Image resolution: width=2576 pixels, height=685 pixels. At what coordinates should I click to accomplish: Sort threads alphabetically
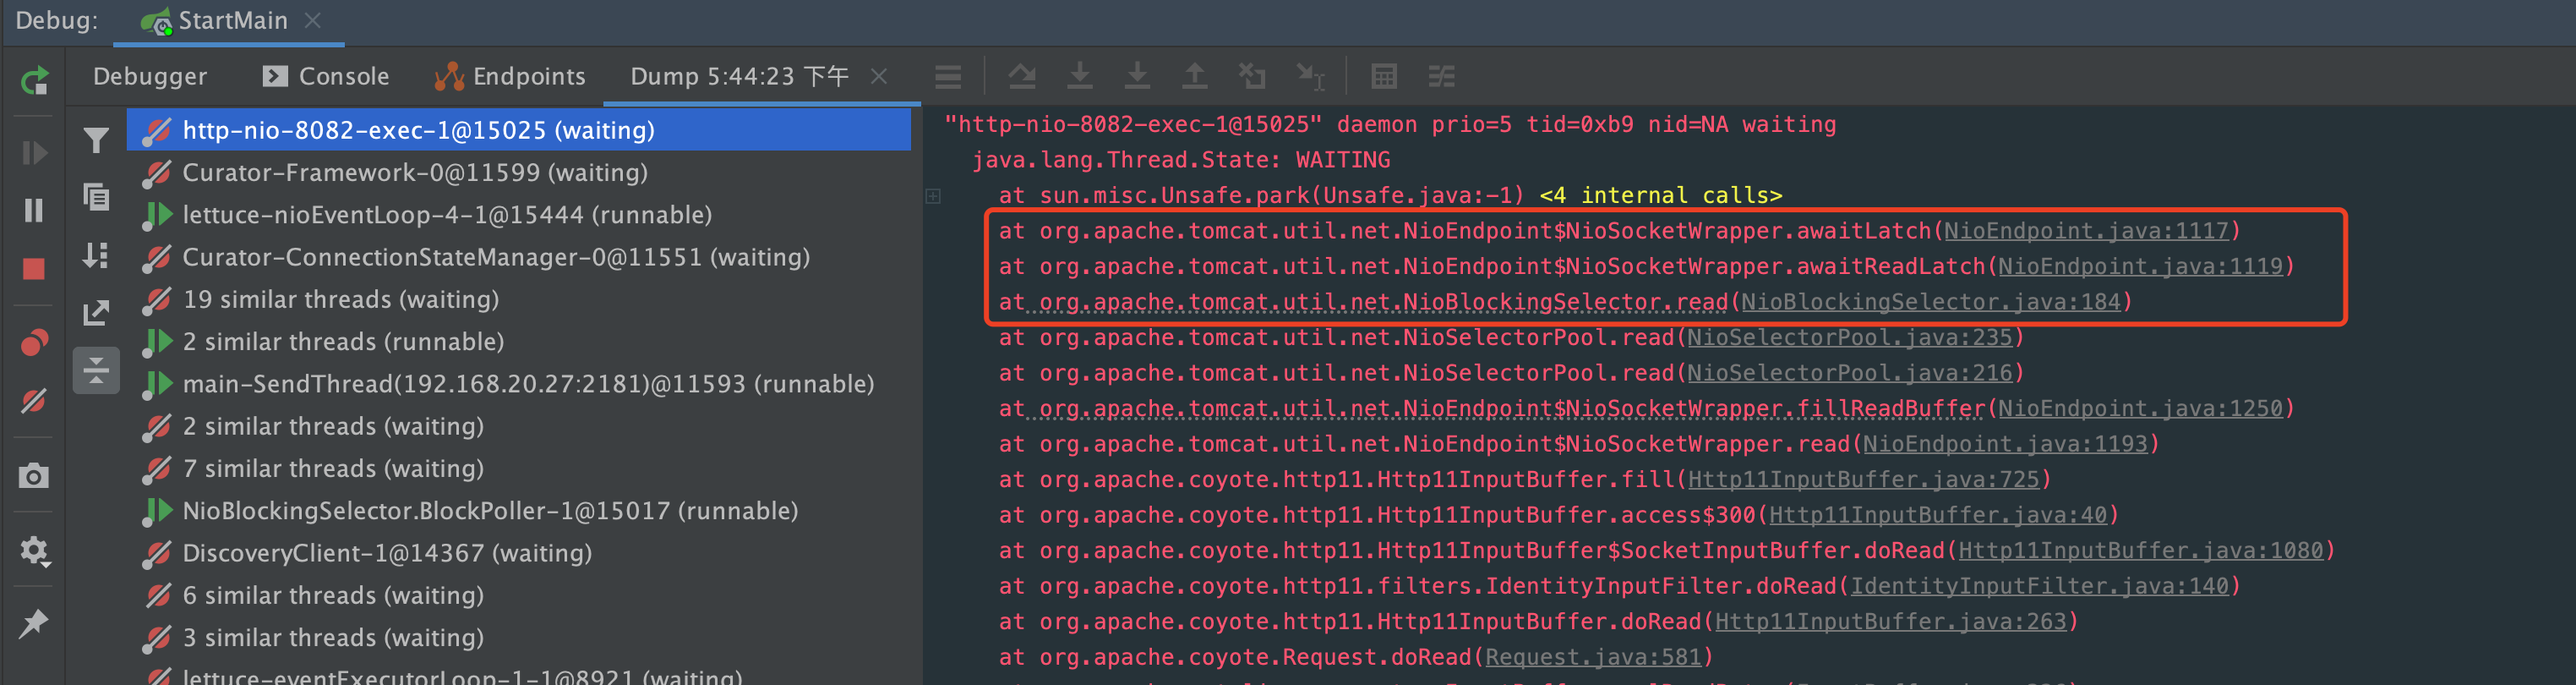tap(96, 255)
